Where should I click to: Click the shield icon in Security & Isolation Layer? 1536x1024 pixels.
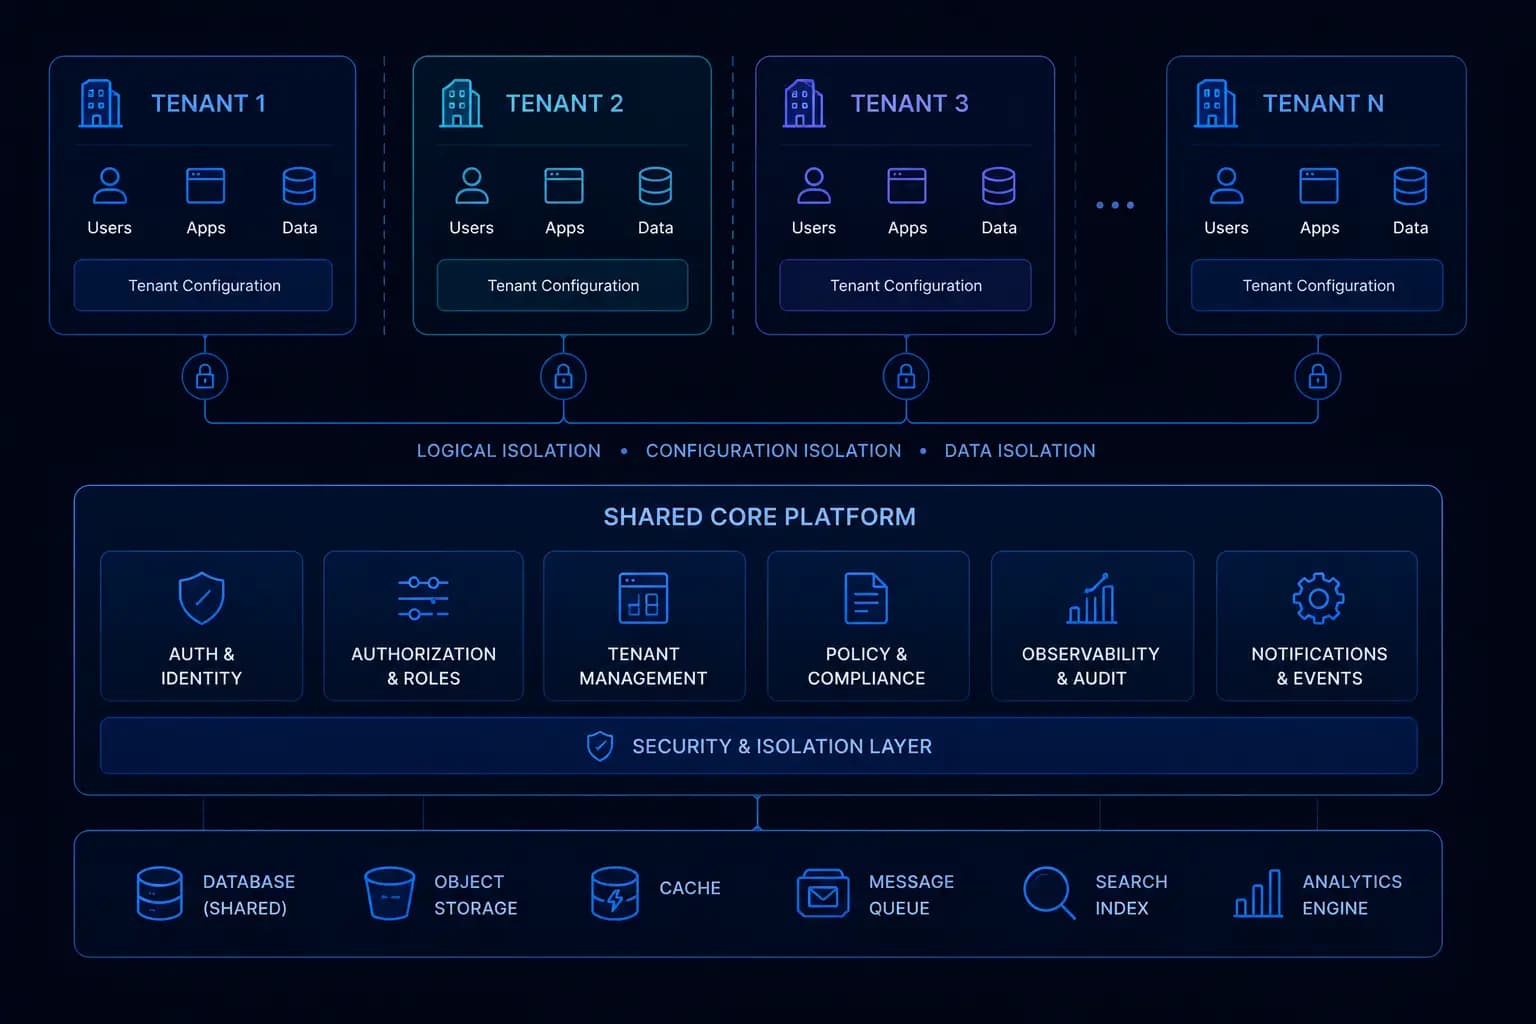600,746
